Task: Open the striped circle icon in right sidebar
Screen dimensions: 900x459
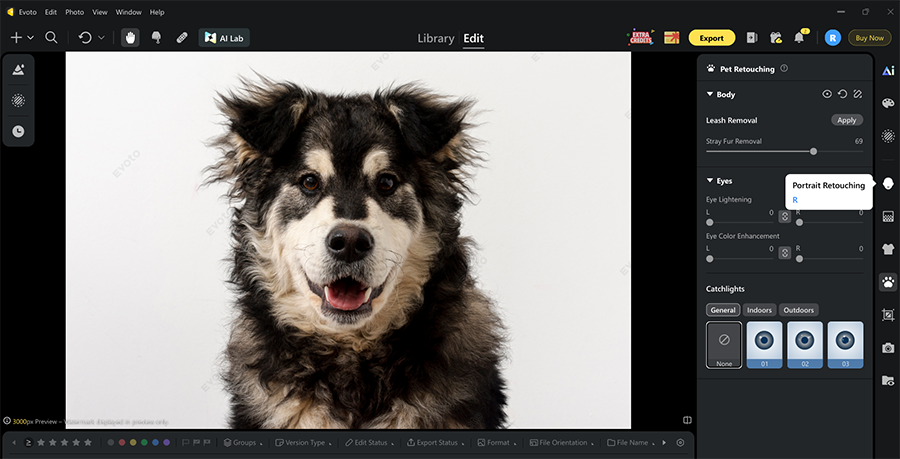Action: tap(888, 136)
